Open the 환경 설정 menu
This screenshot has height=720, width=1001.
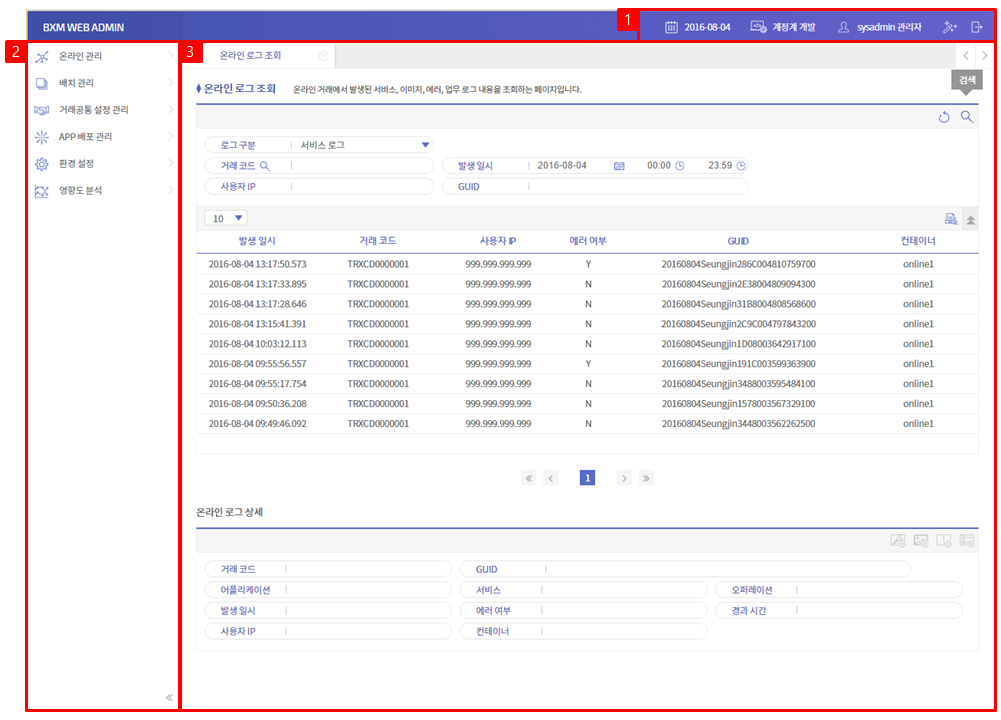click(76, 163)
